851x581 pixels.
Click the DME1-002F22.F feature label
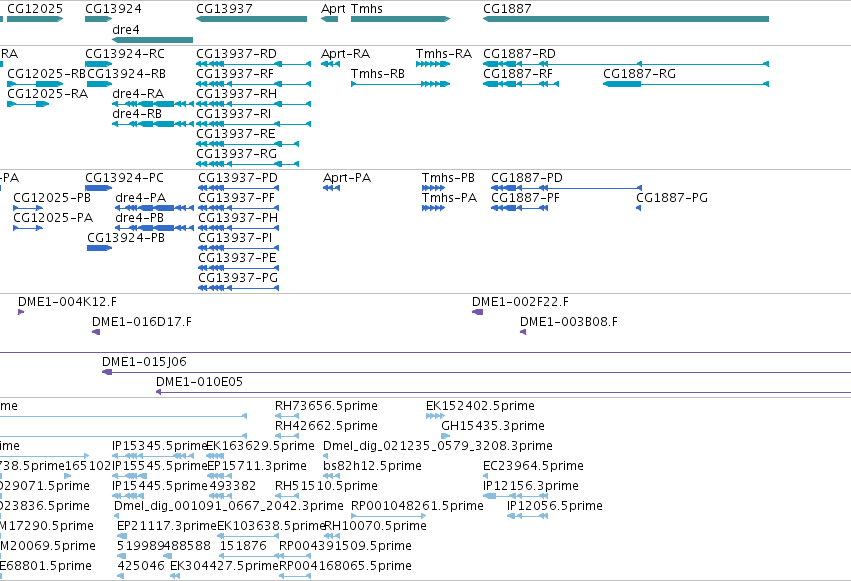tap(520, 302)
